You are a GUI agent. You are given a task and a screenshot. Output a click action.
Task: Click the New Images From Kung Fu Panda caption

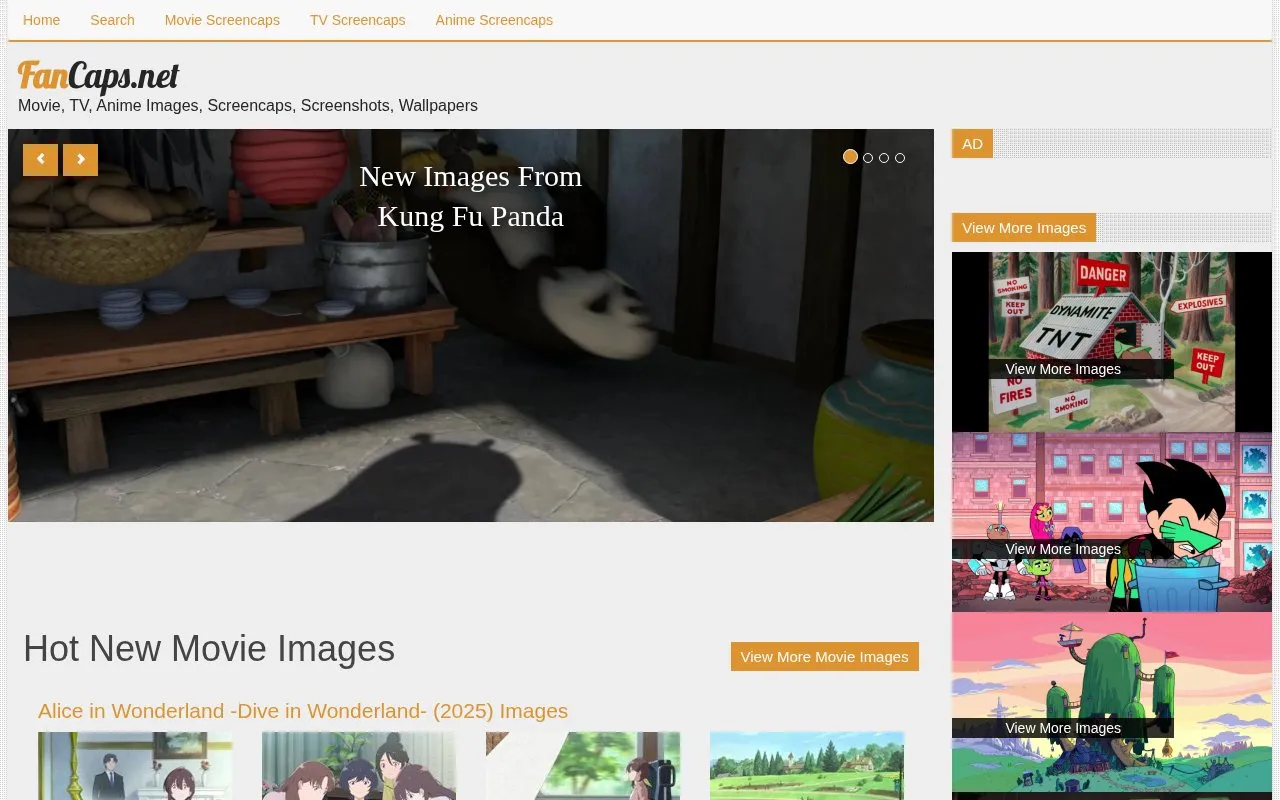[x=471, y=196]
